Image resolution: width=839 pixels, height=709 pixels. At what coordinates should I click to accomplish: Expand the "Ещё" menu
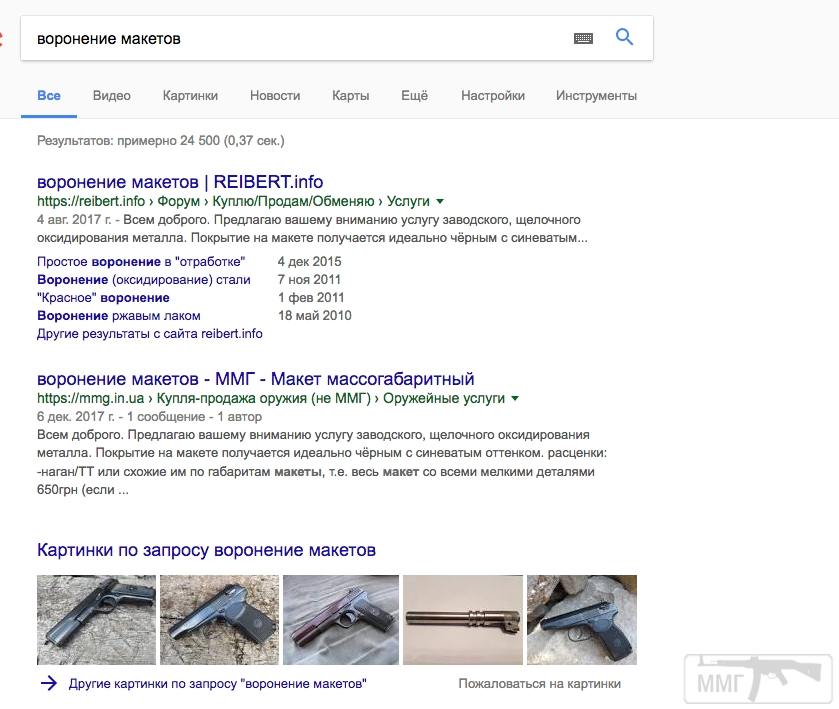point(414,96)
